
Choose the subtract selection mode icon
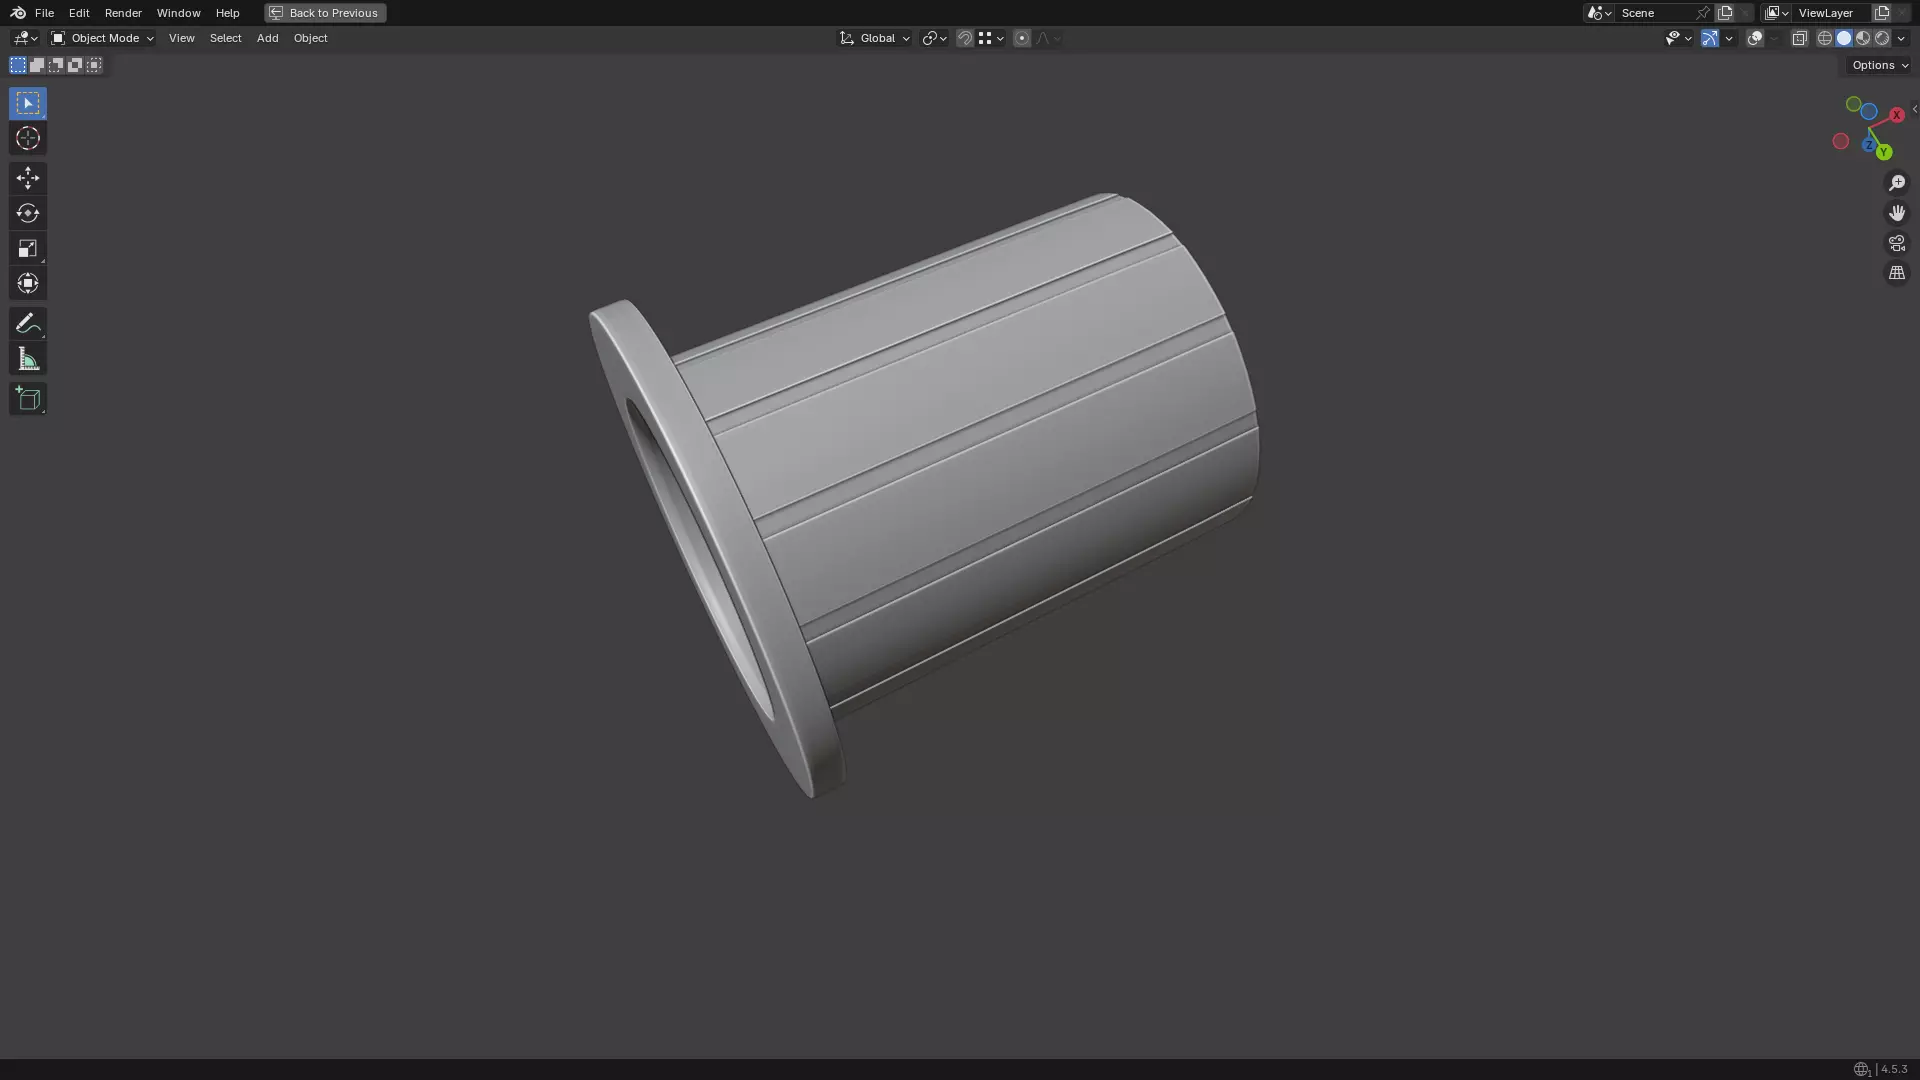(56, 65)
